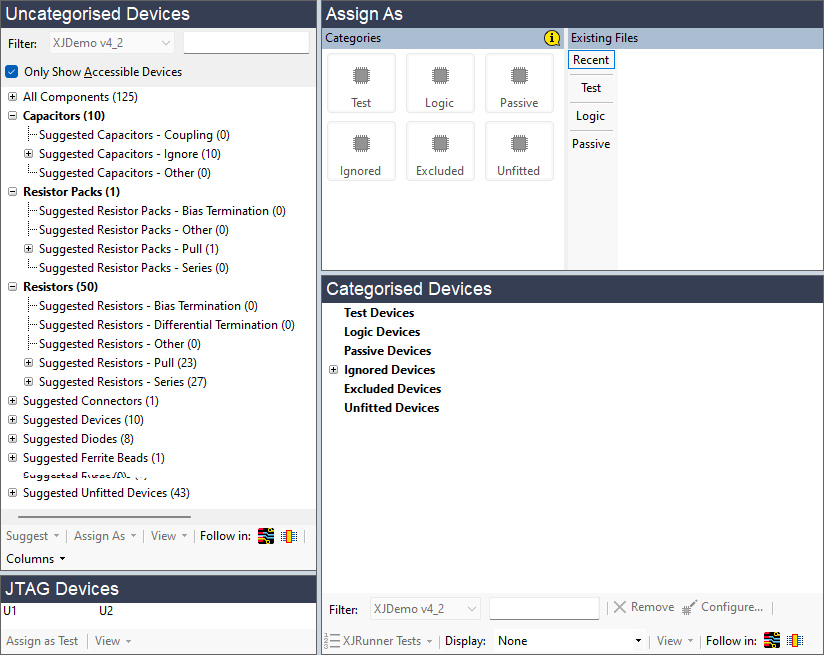Open the Suggest dropdown menu
824x655 pixels.
(x=33, y=536)
